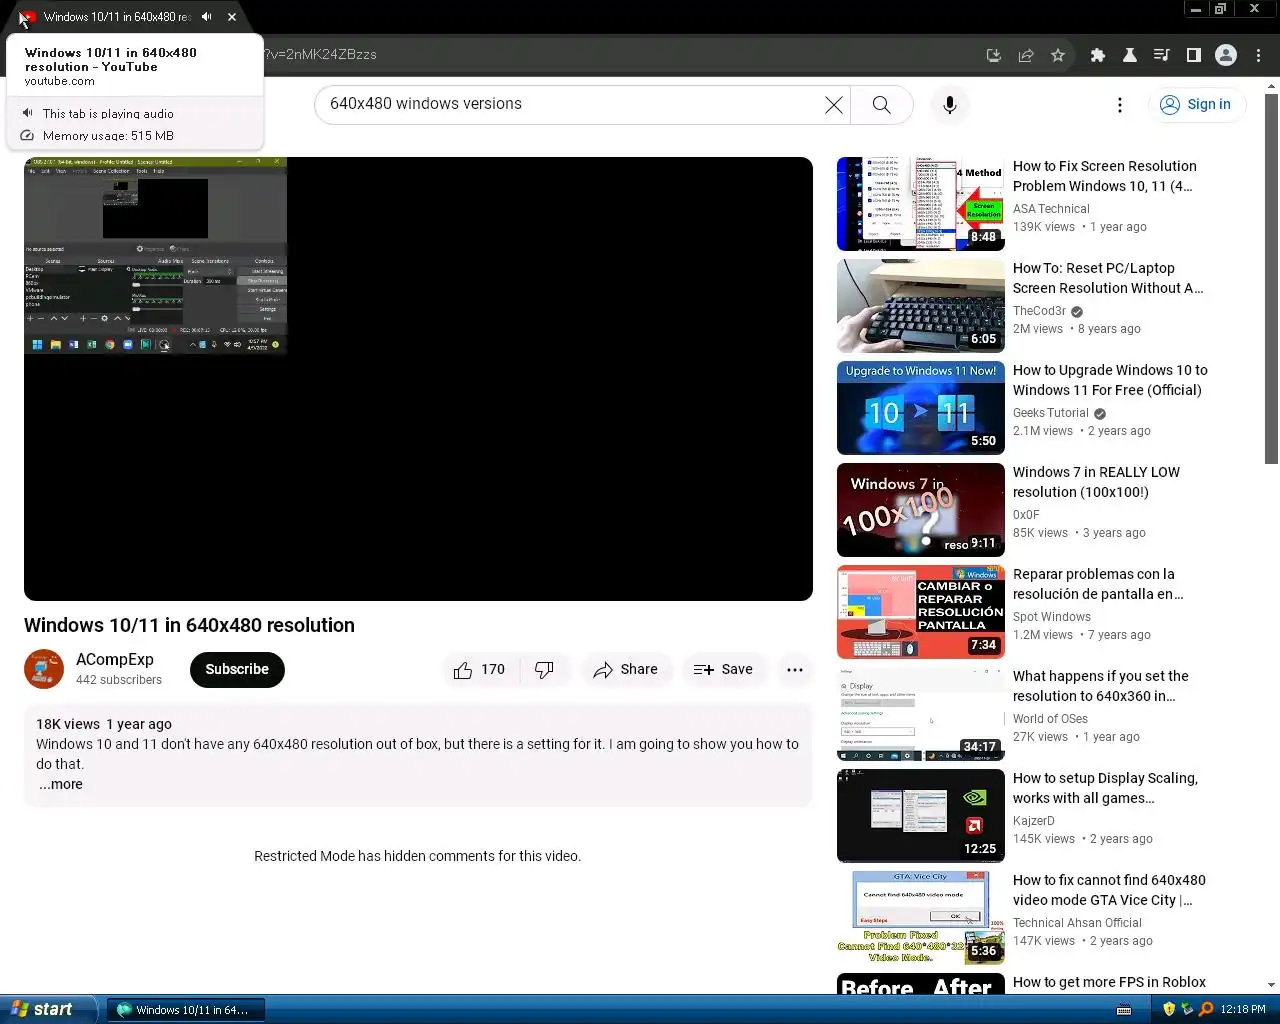Open the Windows Start button
The image size is (1280, 1024).
(x=47, y=1009)
